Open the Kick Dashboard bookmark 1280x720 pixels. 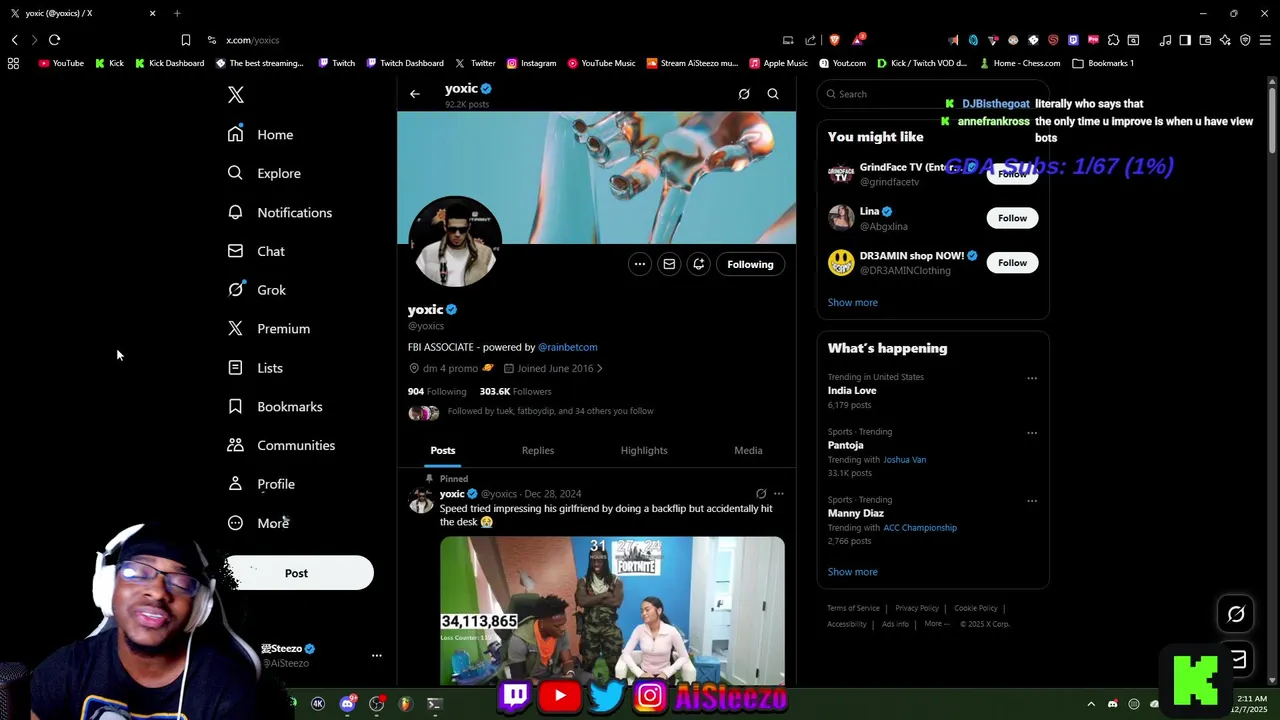click(169, 63)
